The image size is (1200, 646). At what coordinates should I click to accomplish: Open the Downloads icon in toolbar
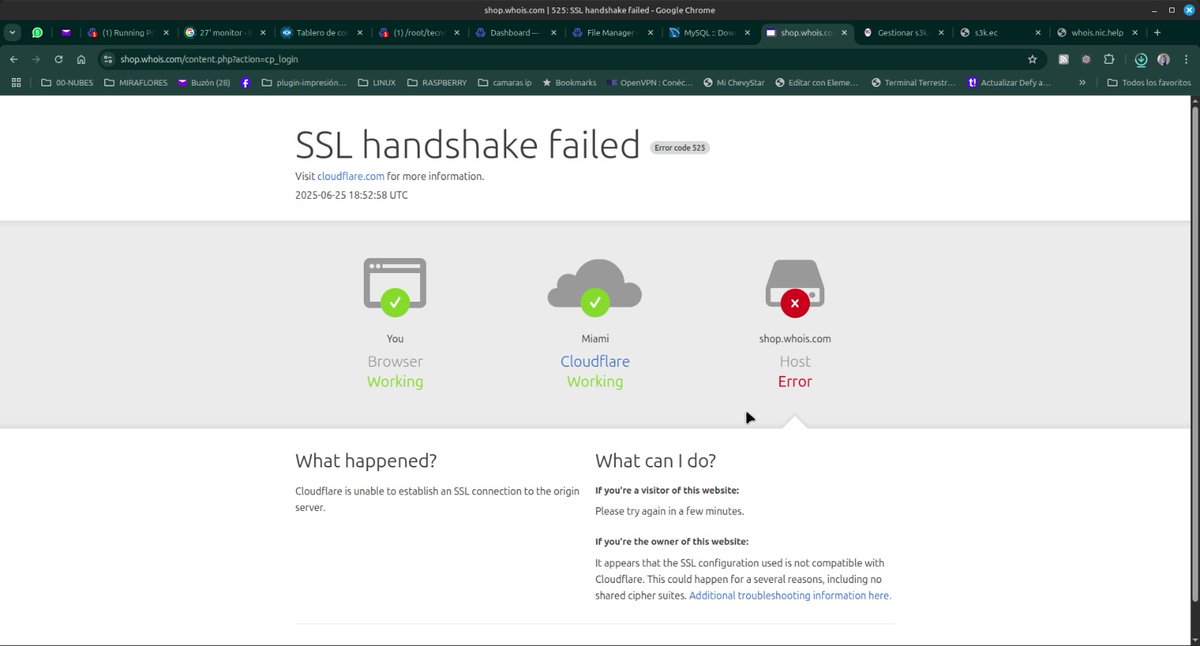coord(1140,59)
